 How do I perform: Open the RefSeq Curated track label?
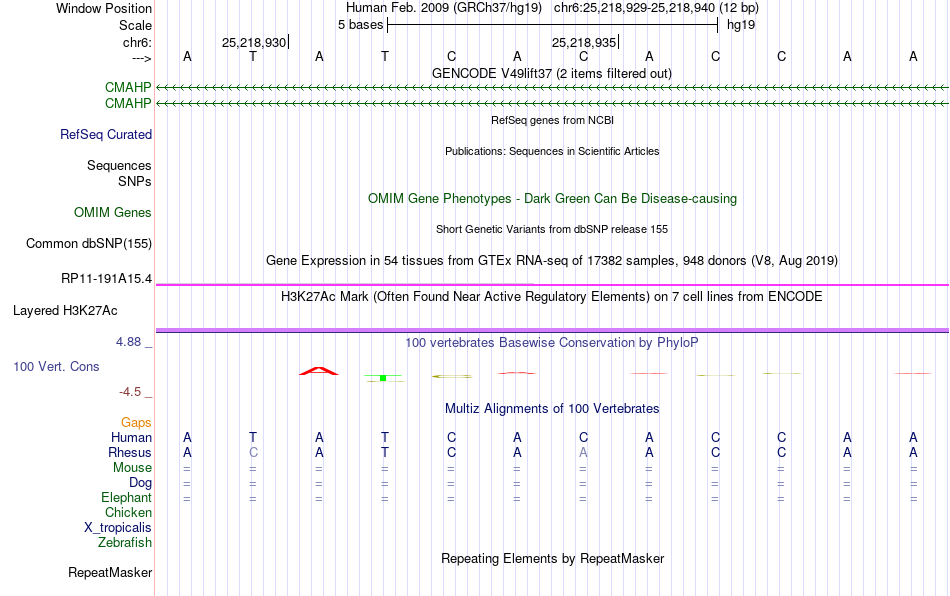pos(106,134)
